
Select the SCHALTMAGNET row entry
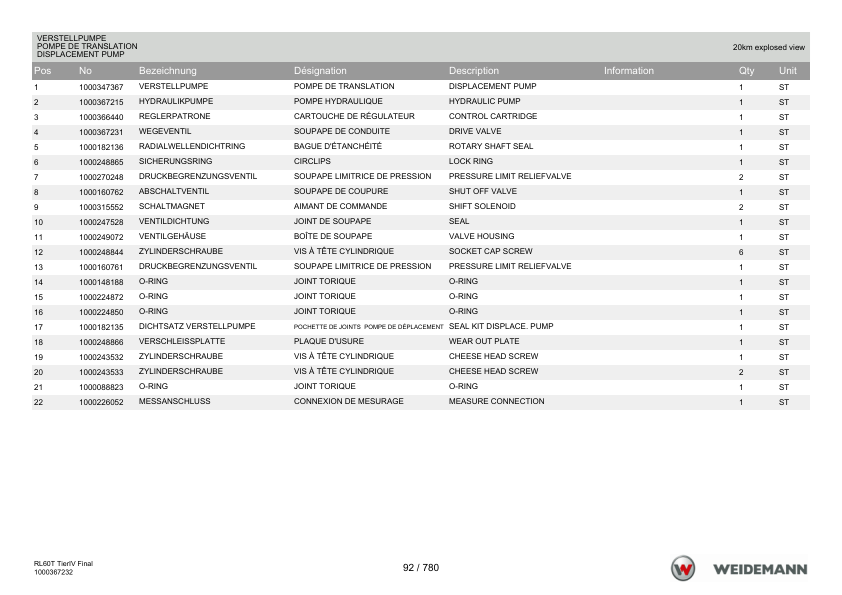(x=421, y=207)
